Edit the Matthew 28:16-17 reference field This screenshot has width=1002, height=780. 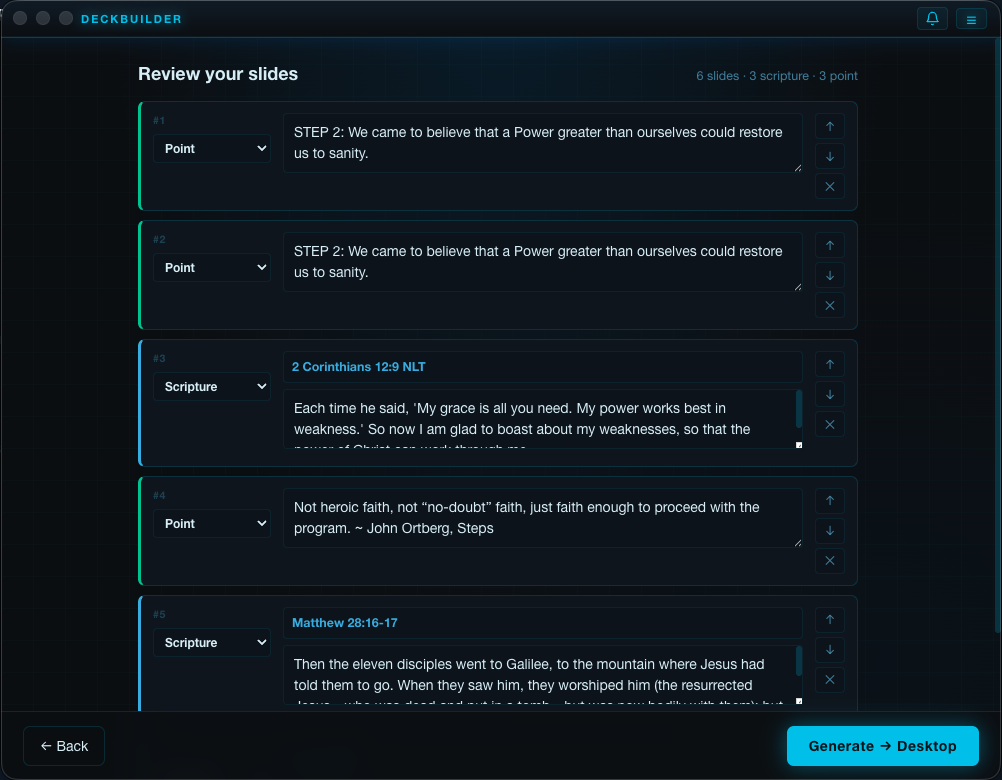tap(543, 623)
